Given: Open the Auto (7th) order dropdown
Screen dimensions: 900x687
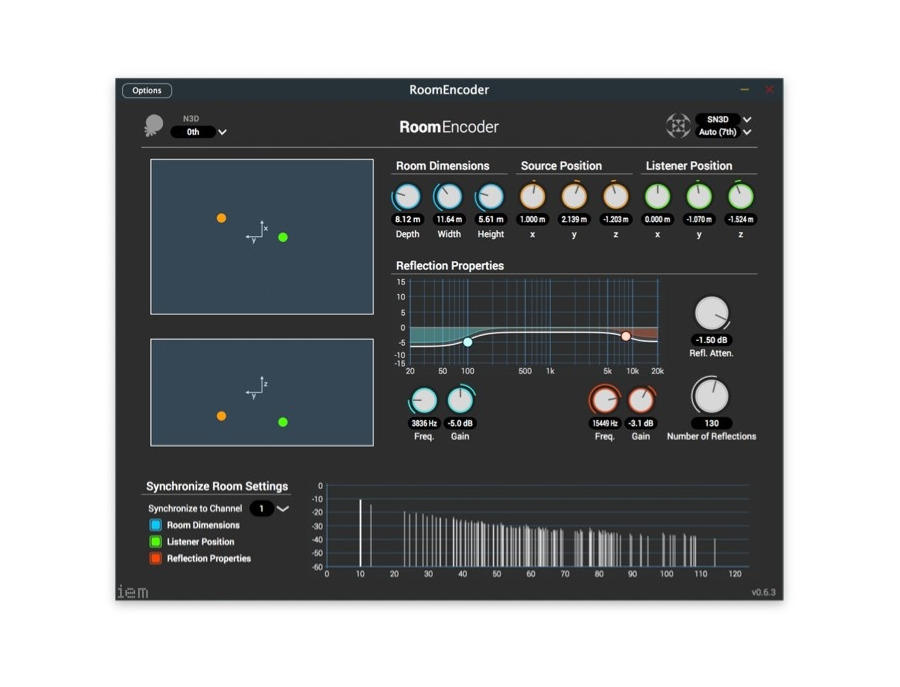Looking at the screenshot, I should click(723, 132).
